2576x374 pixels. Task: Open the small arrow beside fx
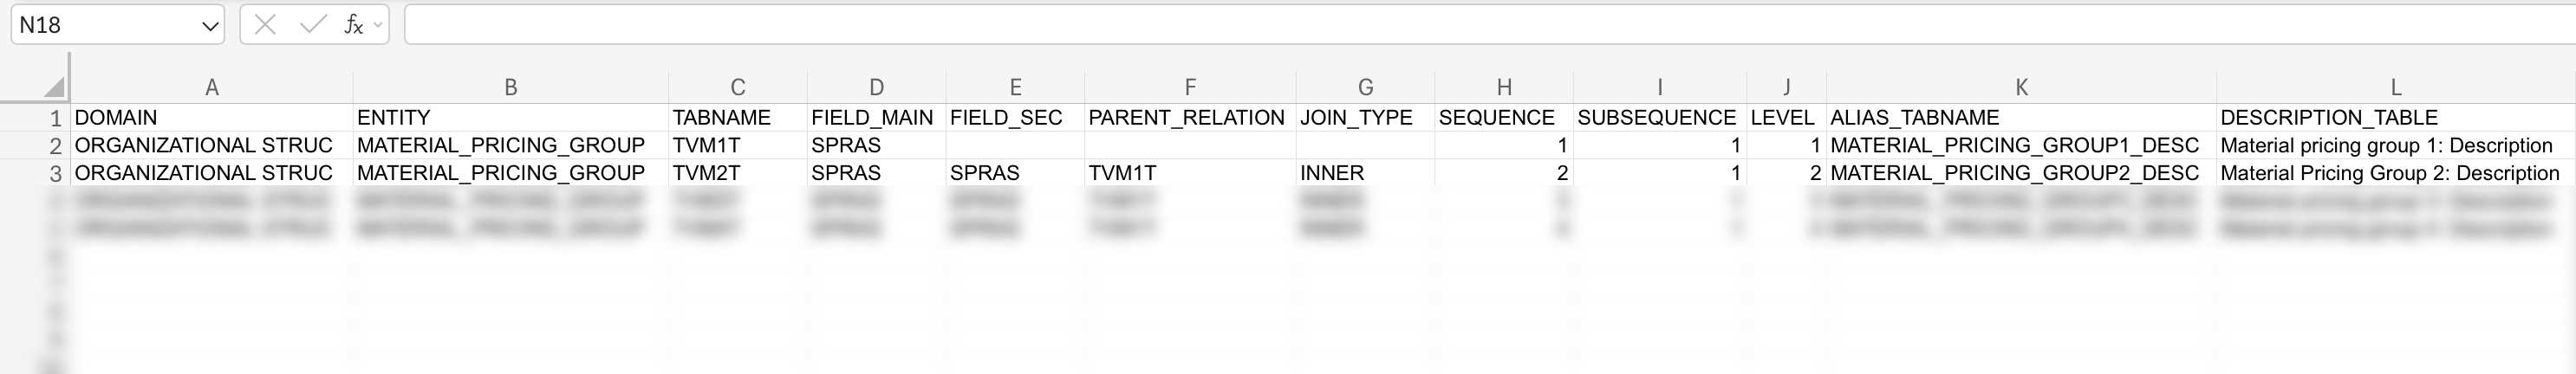pyautogui.click(x=377, y=25)
